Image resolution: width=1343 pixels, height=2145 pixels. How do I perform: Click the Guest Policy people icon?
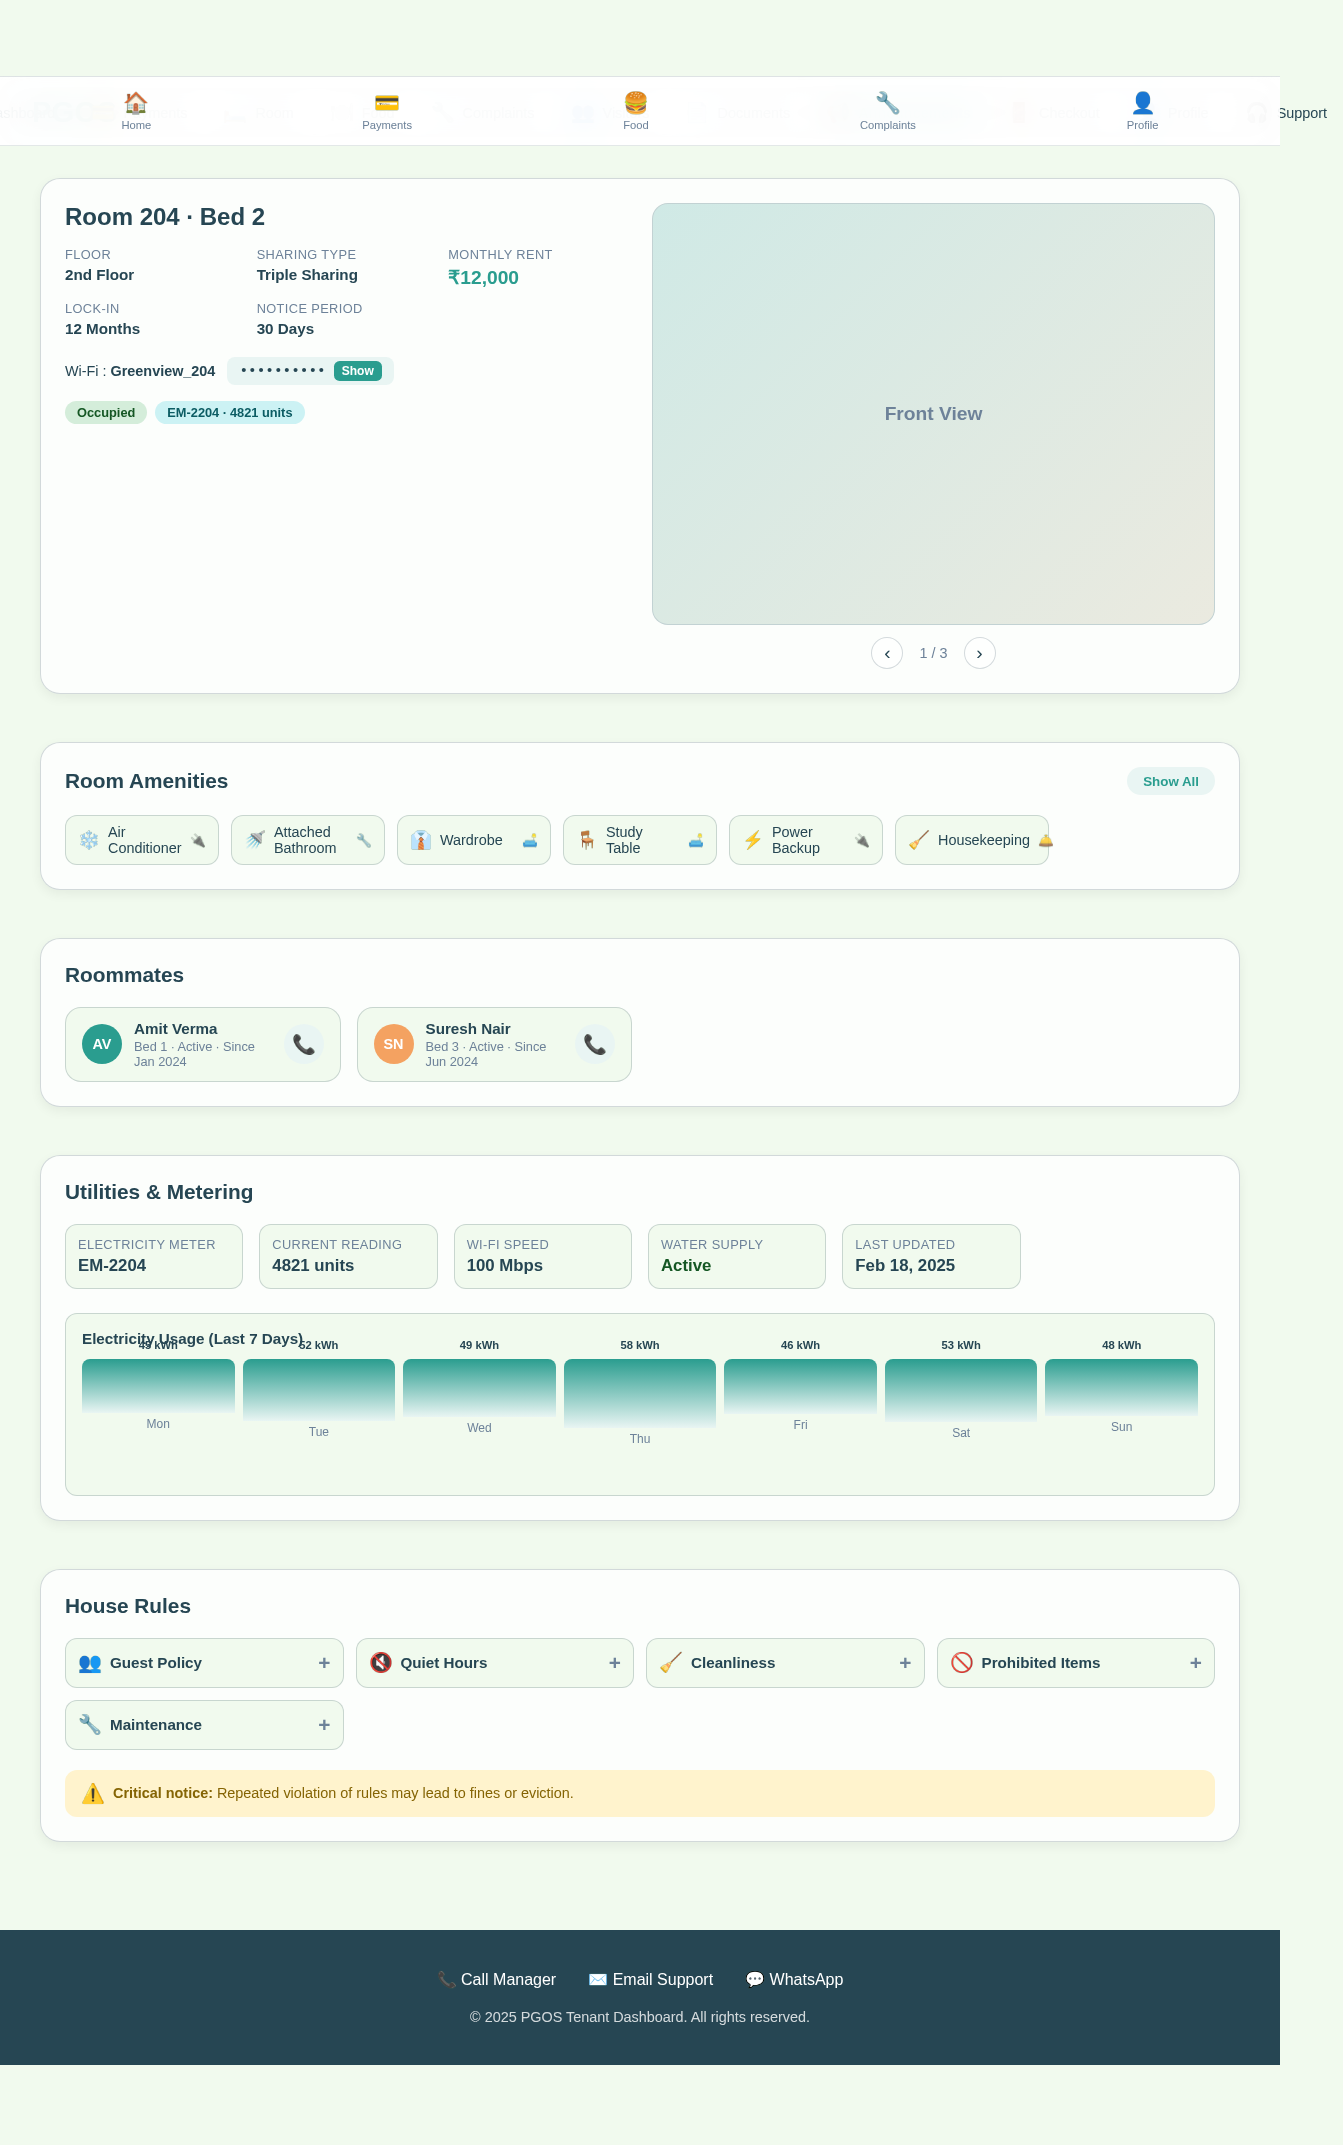pos(90,1663)
